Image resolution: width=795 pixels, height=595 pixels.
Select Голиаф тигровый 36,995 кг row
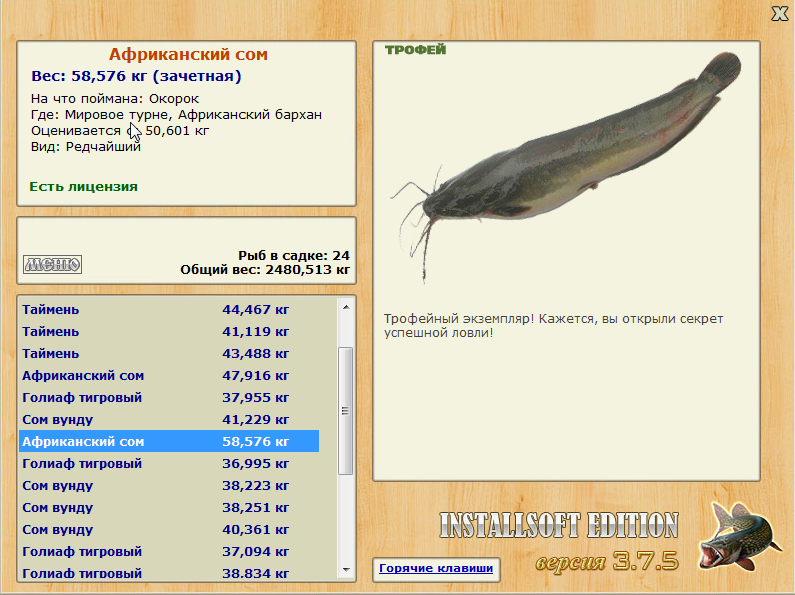[x=169, y=463]
